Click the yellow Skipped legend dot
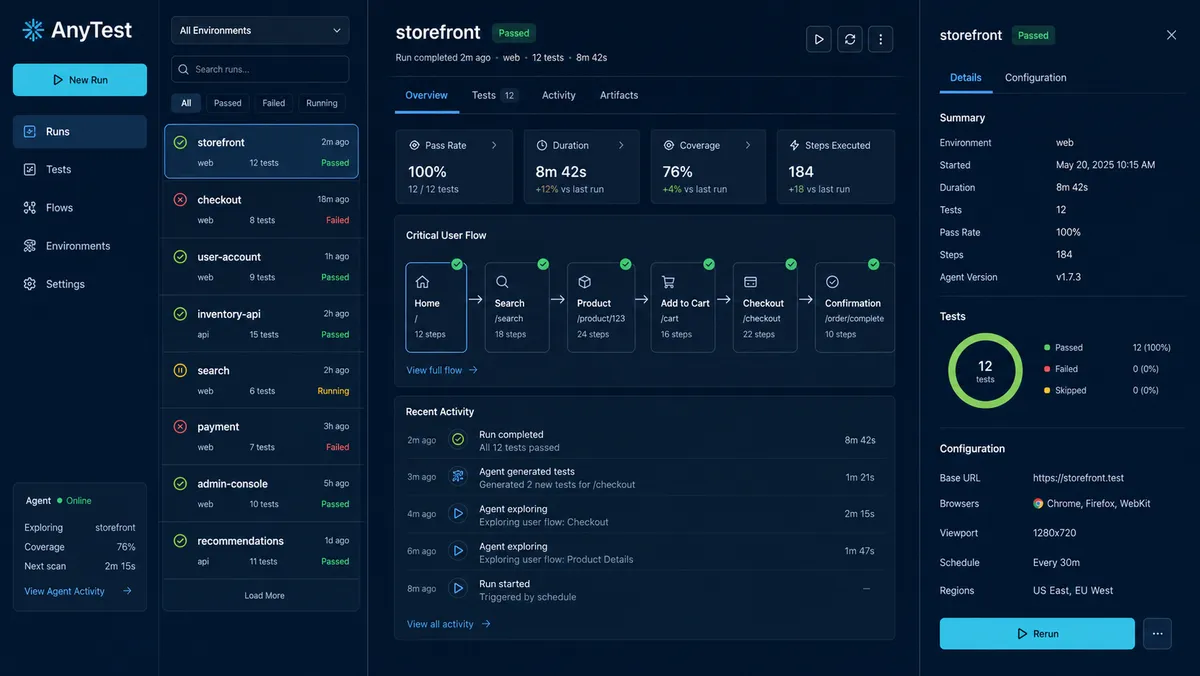Image resolution: width=1200 pixels, height=676 pixels. click(x=1047, y=391)
